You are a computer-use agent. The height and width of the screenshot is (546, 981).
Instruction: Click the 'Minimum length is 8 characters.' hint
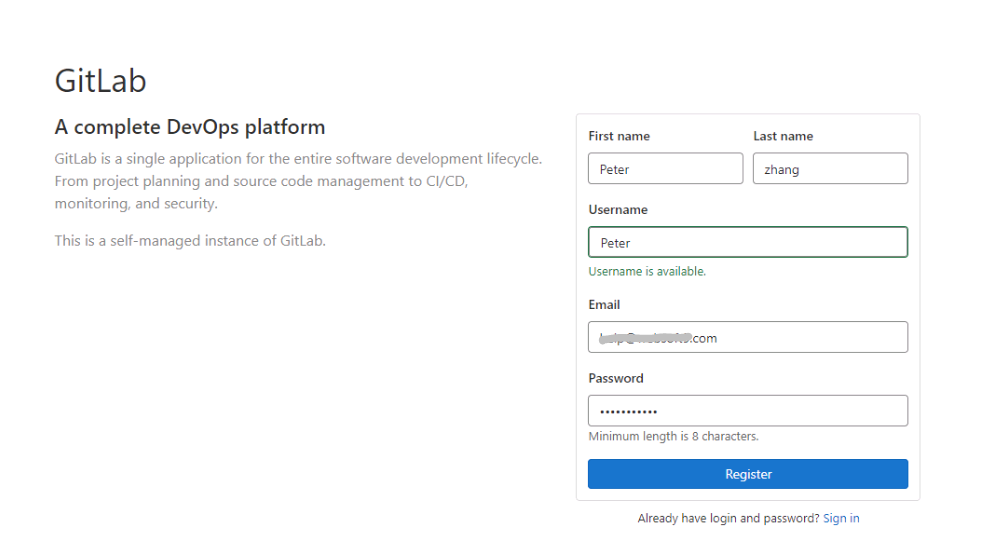[x=673, y=437]
